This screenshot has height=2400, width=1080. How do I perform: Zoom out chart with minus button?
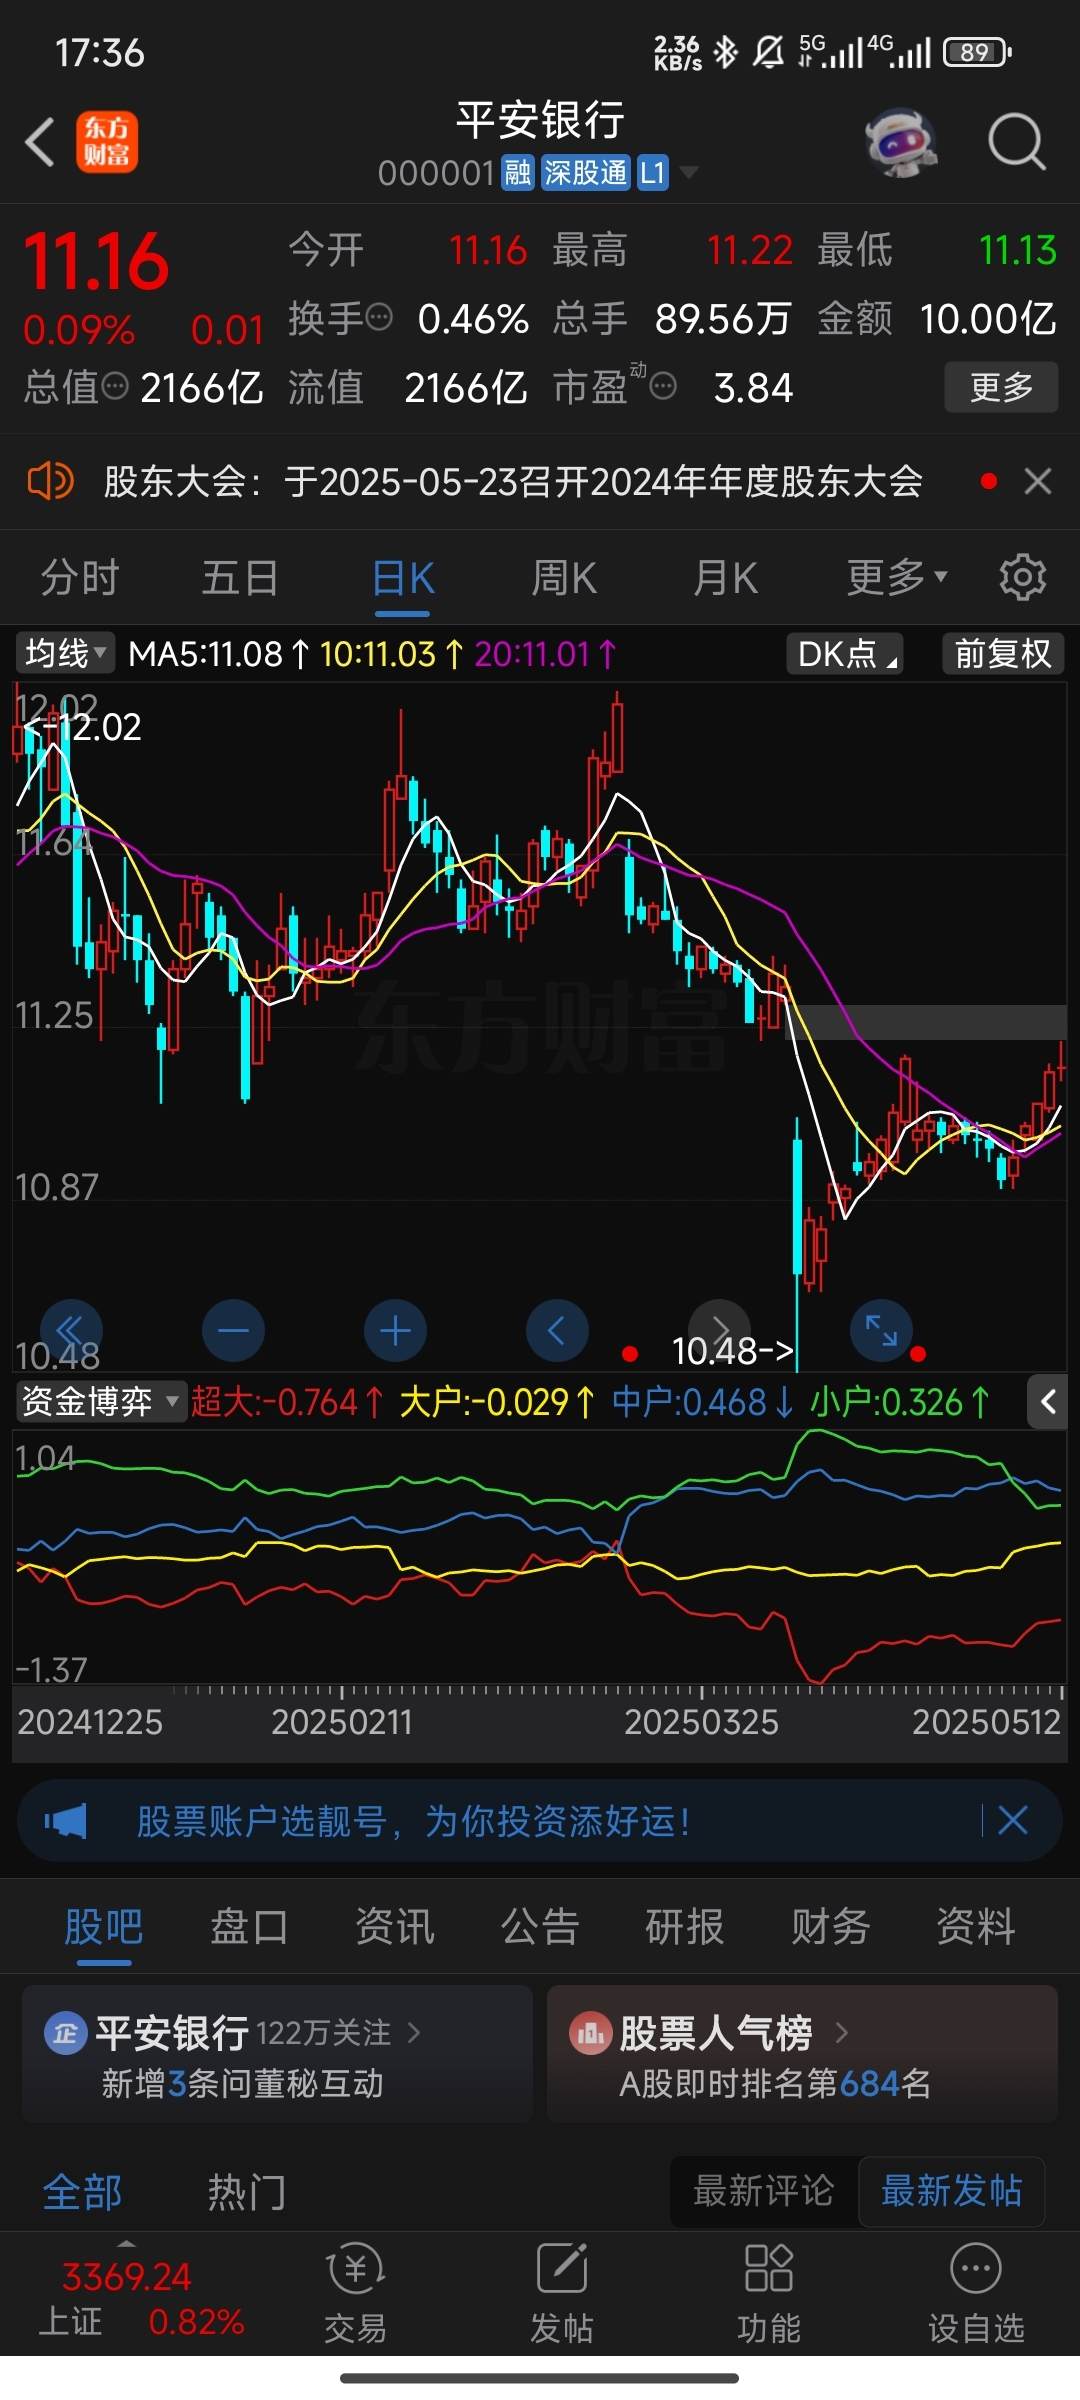point(233,1331)
